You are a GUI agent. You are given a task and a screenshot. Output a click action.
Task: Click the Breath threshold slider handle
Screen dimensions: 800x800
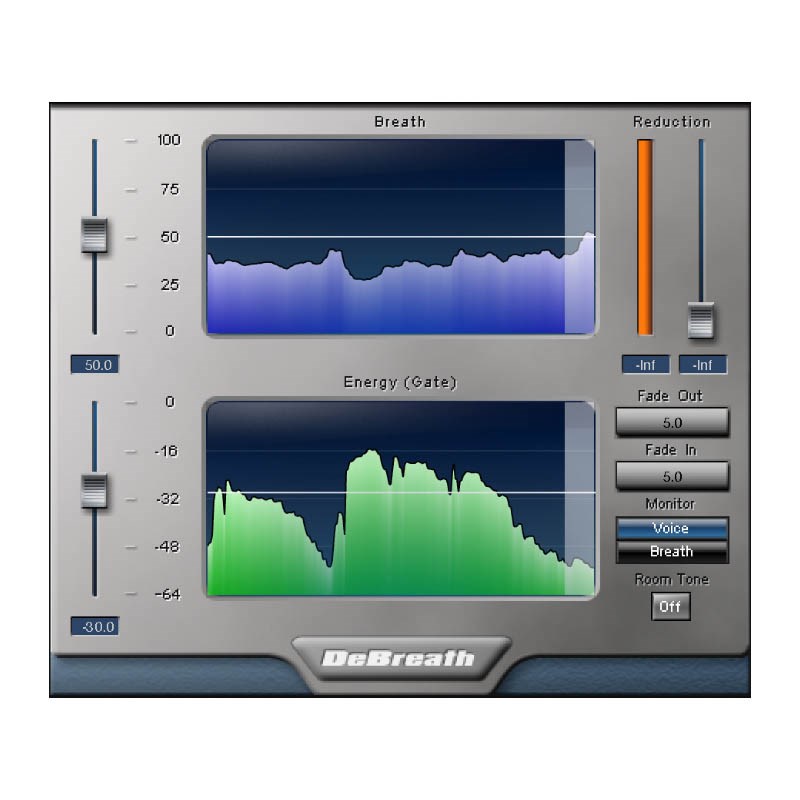pyautogui.click(x=94, y=236)
